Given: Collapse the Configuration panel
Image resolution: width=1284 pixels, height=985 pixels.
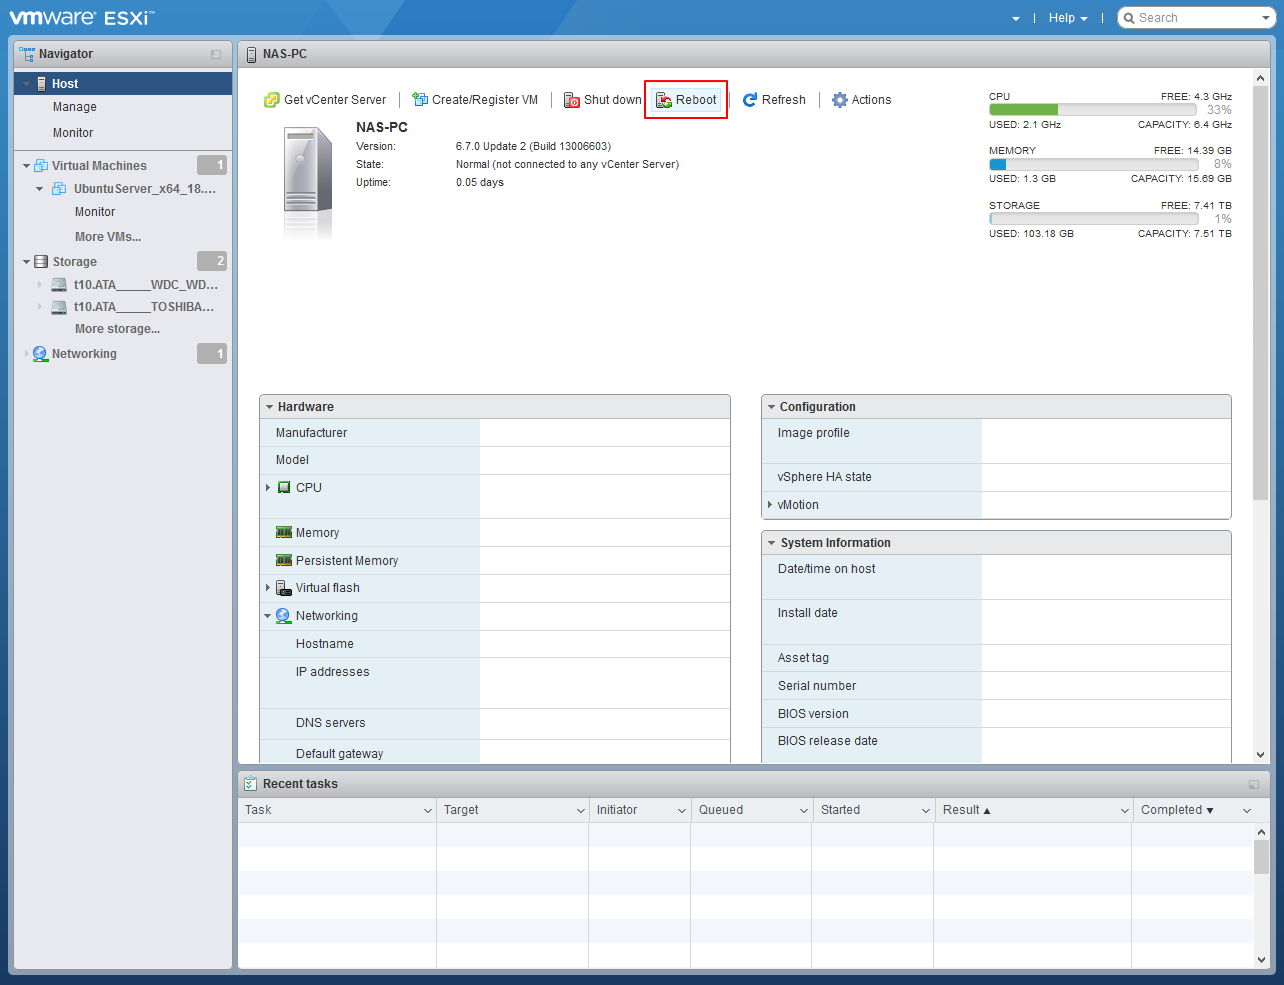Looking at the screenshot, I should [771, 407].
